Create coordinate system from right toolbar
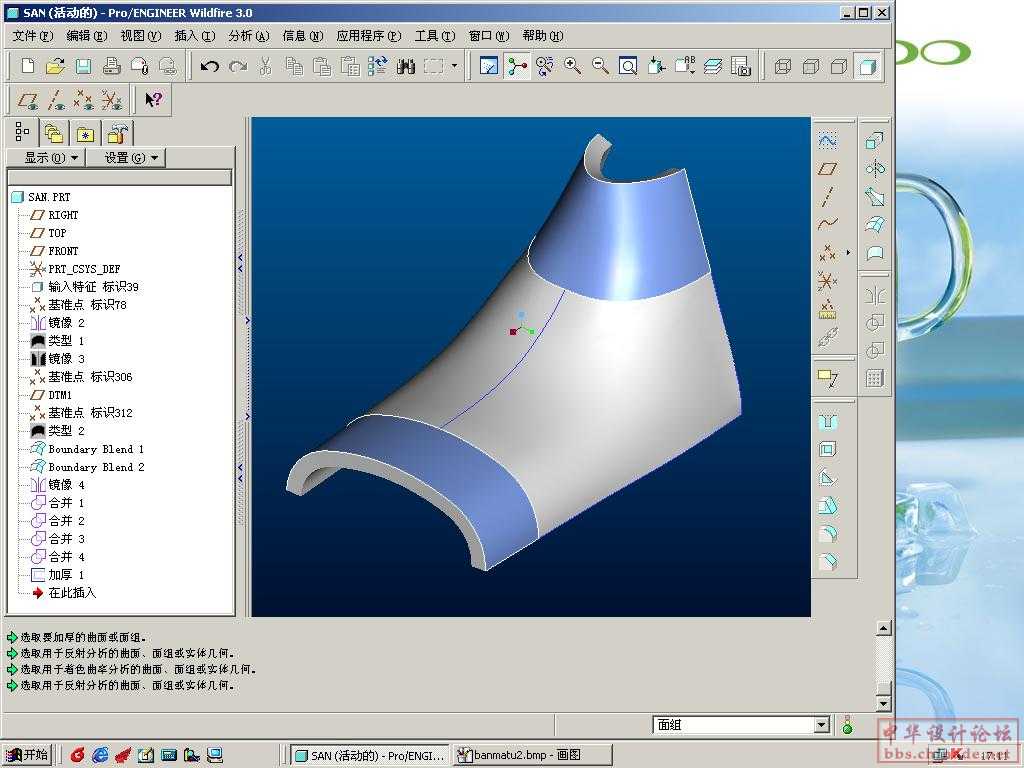The image size is (1024, 768). tap(827, 281)
